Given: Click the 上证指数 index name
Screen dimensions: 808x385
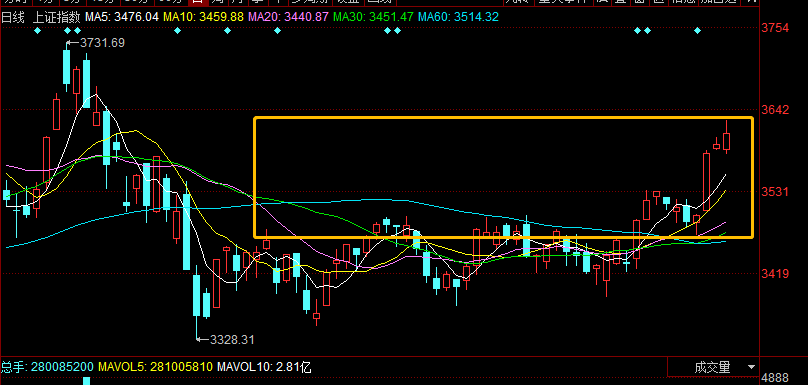Looking at the screenshot, I should pyautogui.click(x=57, y=18).
